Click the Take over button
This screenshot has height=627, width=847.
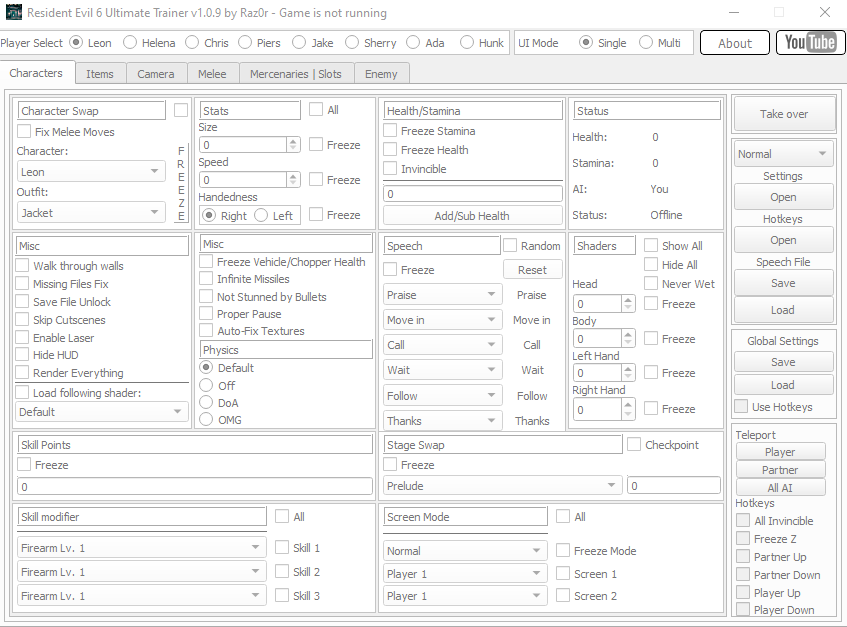click(784, 114)
